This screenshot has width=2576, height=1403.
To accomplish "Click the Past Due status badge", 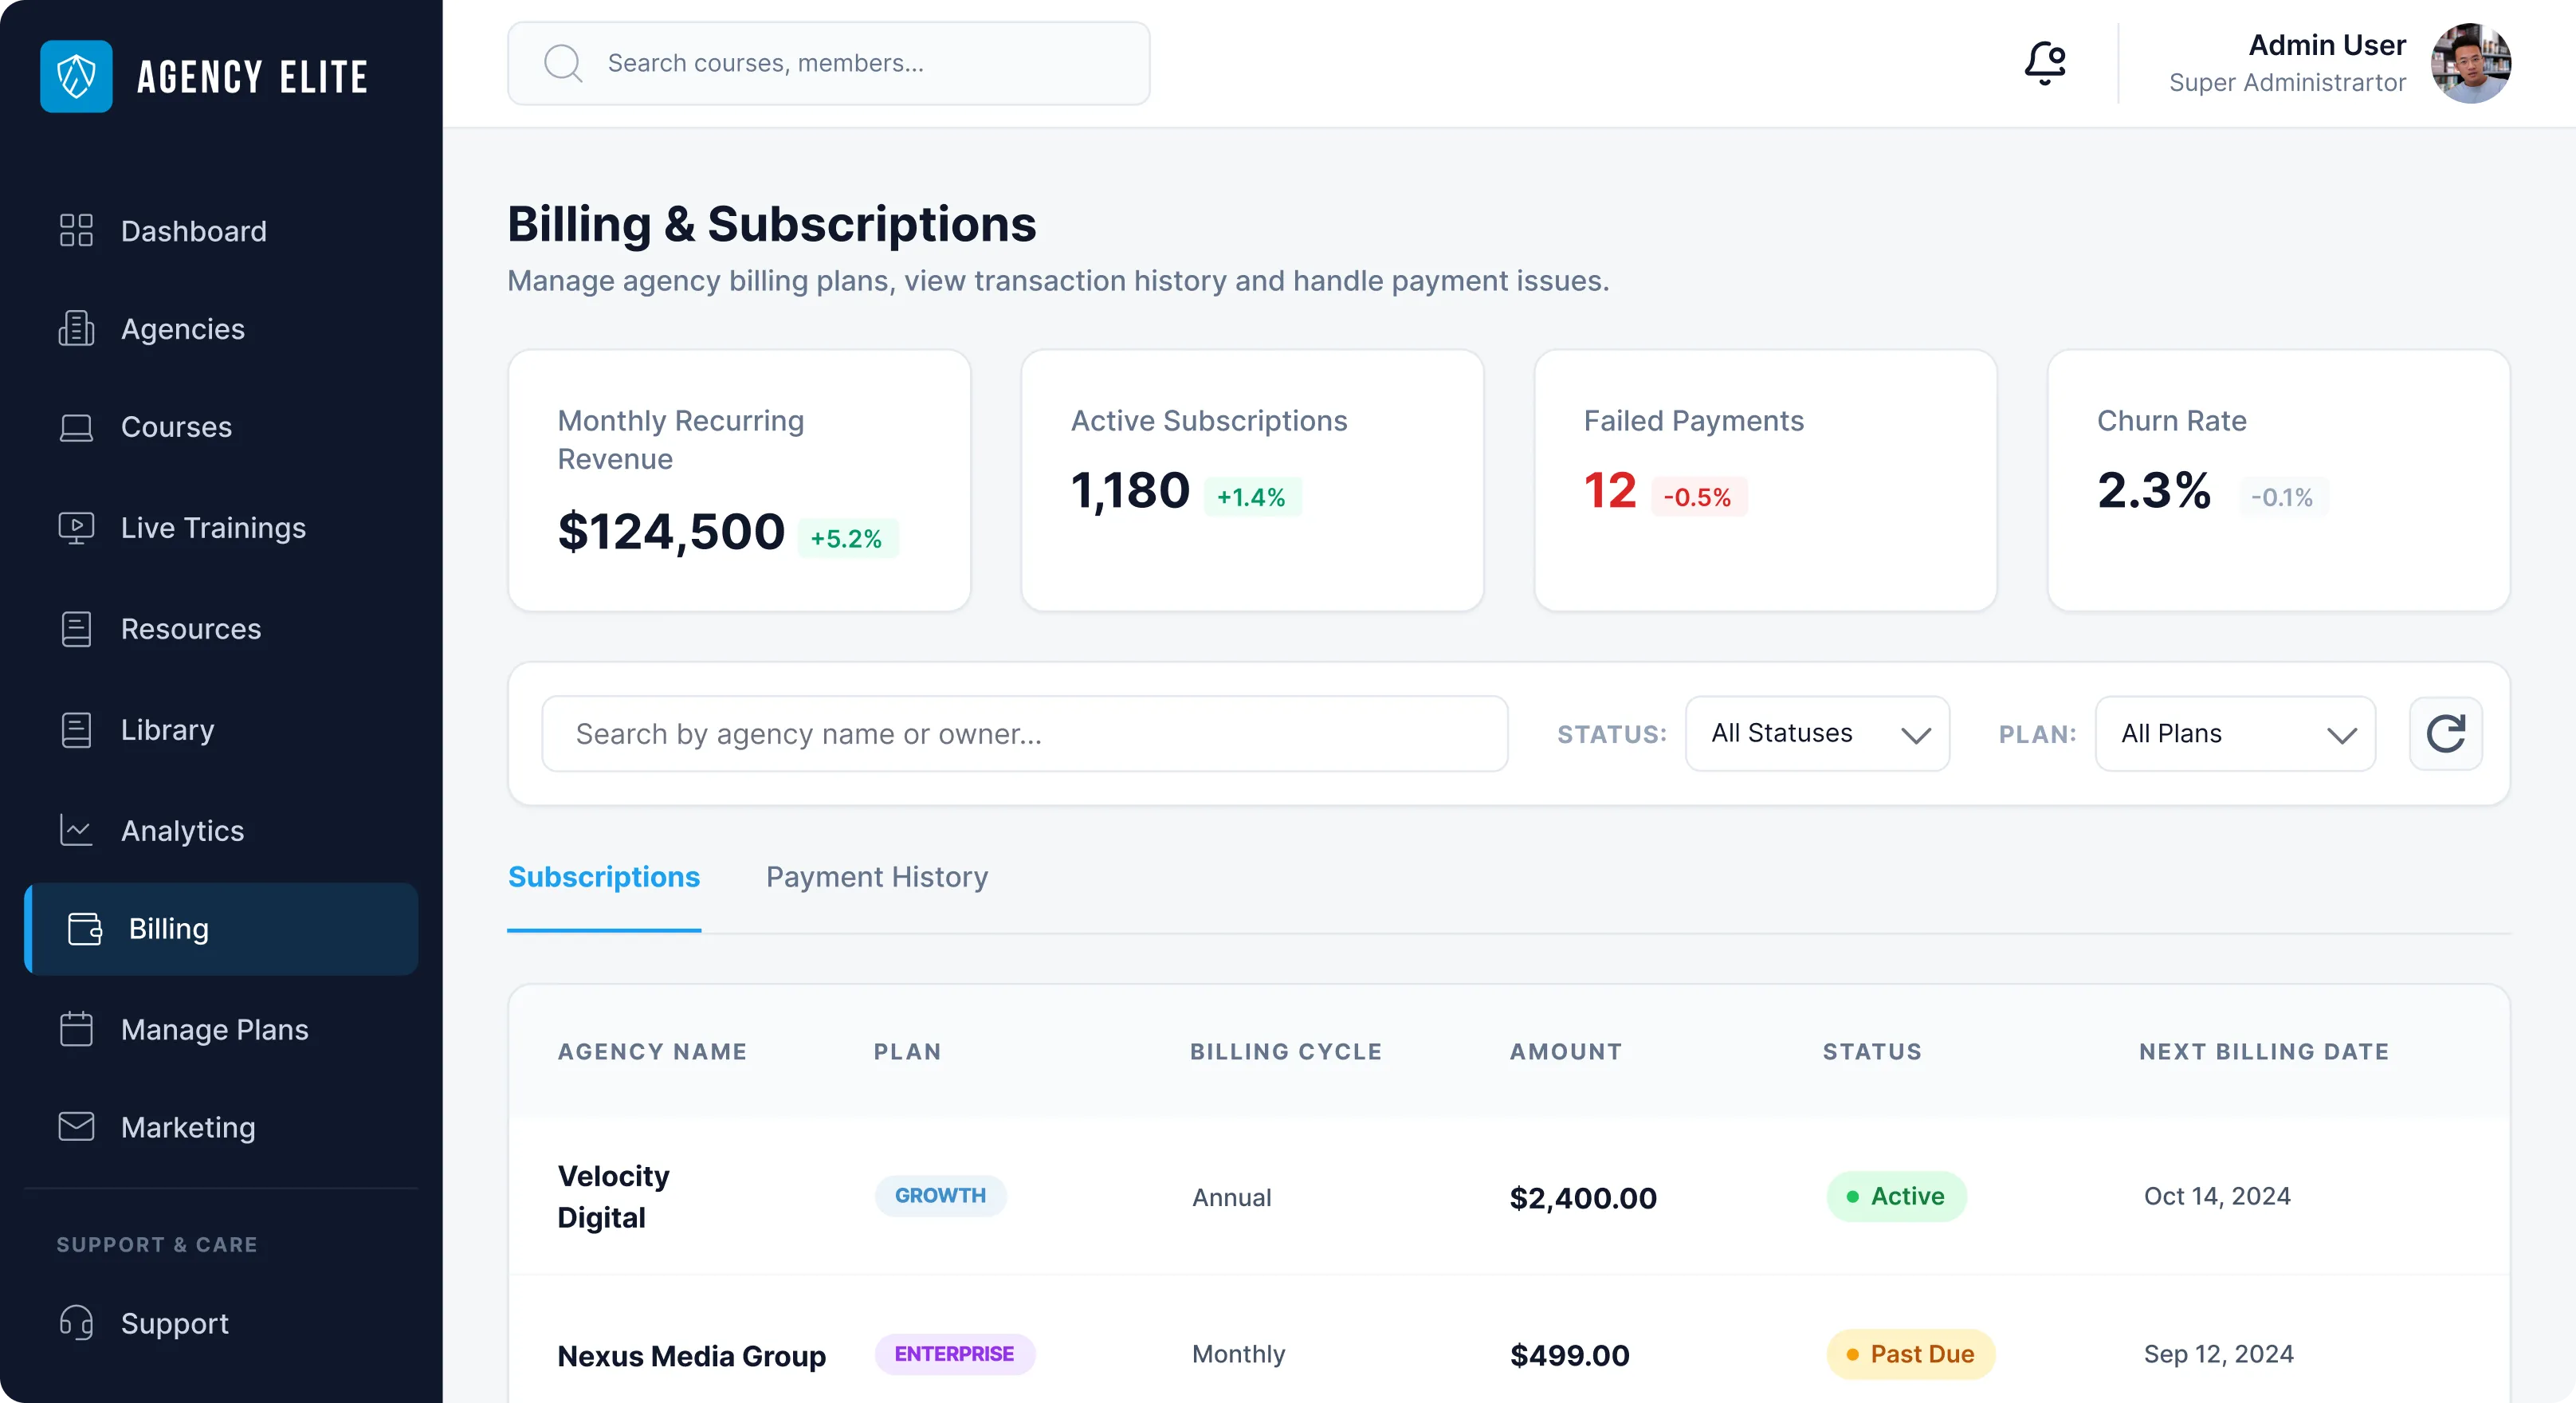I will tap(1910, 1354).
